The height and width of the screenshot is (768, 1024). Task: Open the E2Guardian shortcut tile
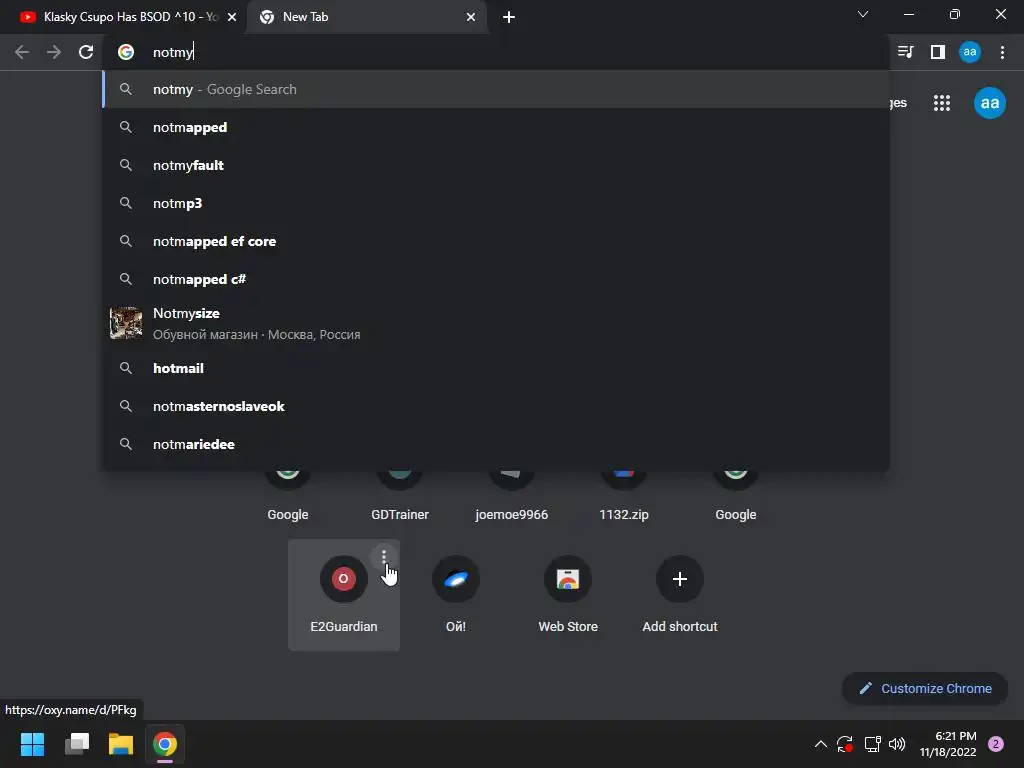pyautogui.click(x=344, y=594)
